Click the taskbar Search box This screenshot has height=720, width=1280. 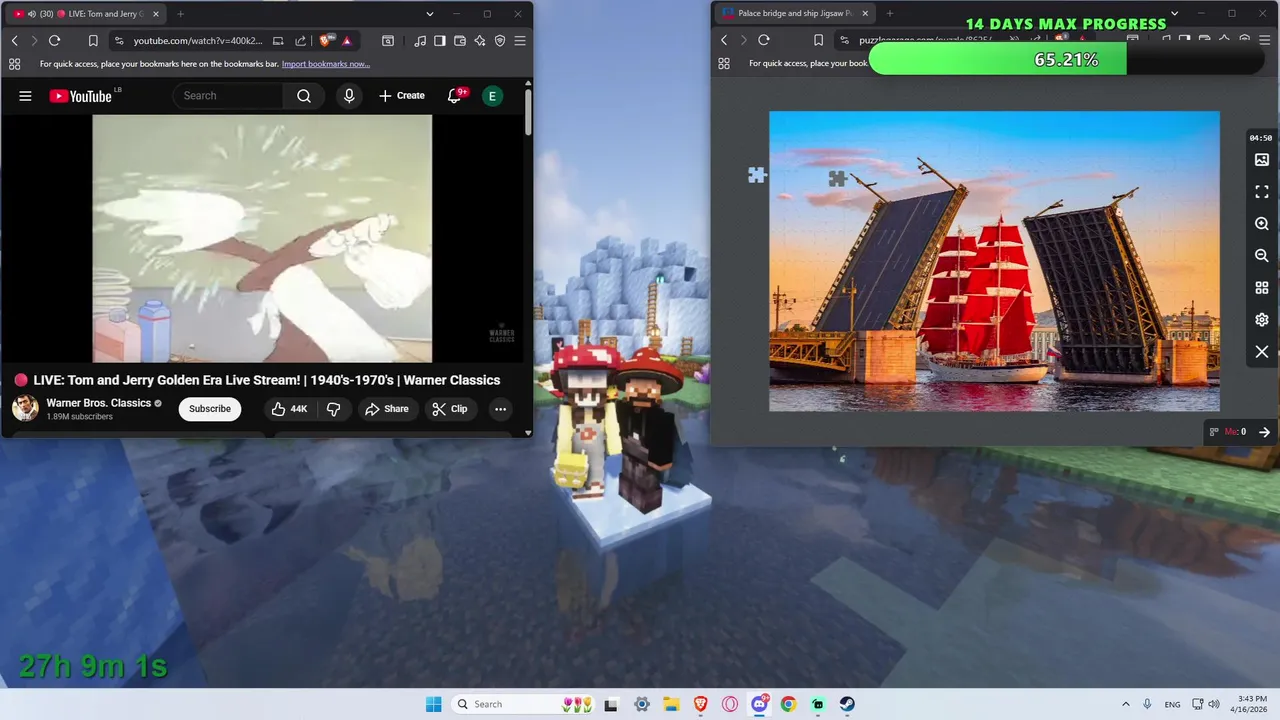(523, 704)
